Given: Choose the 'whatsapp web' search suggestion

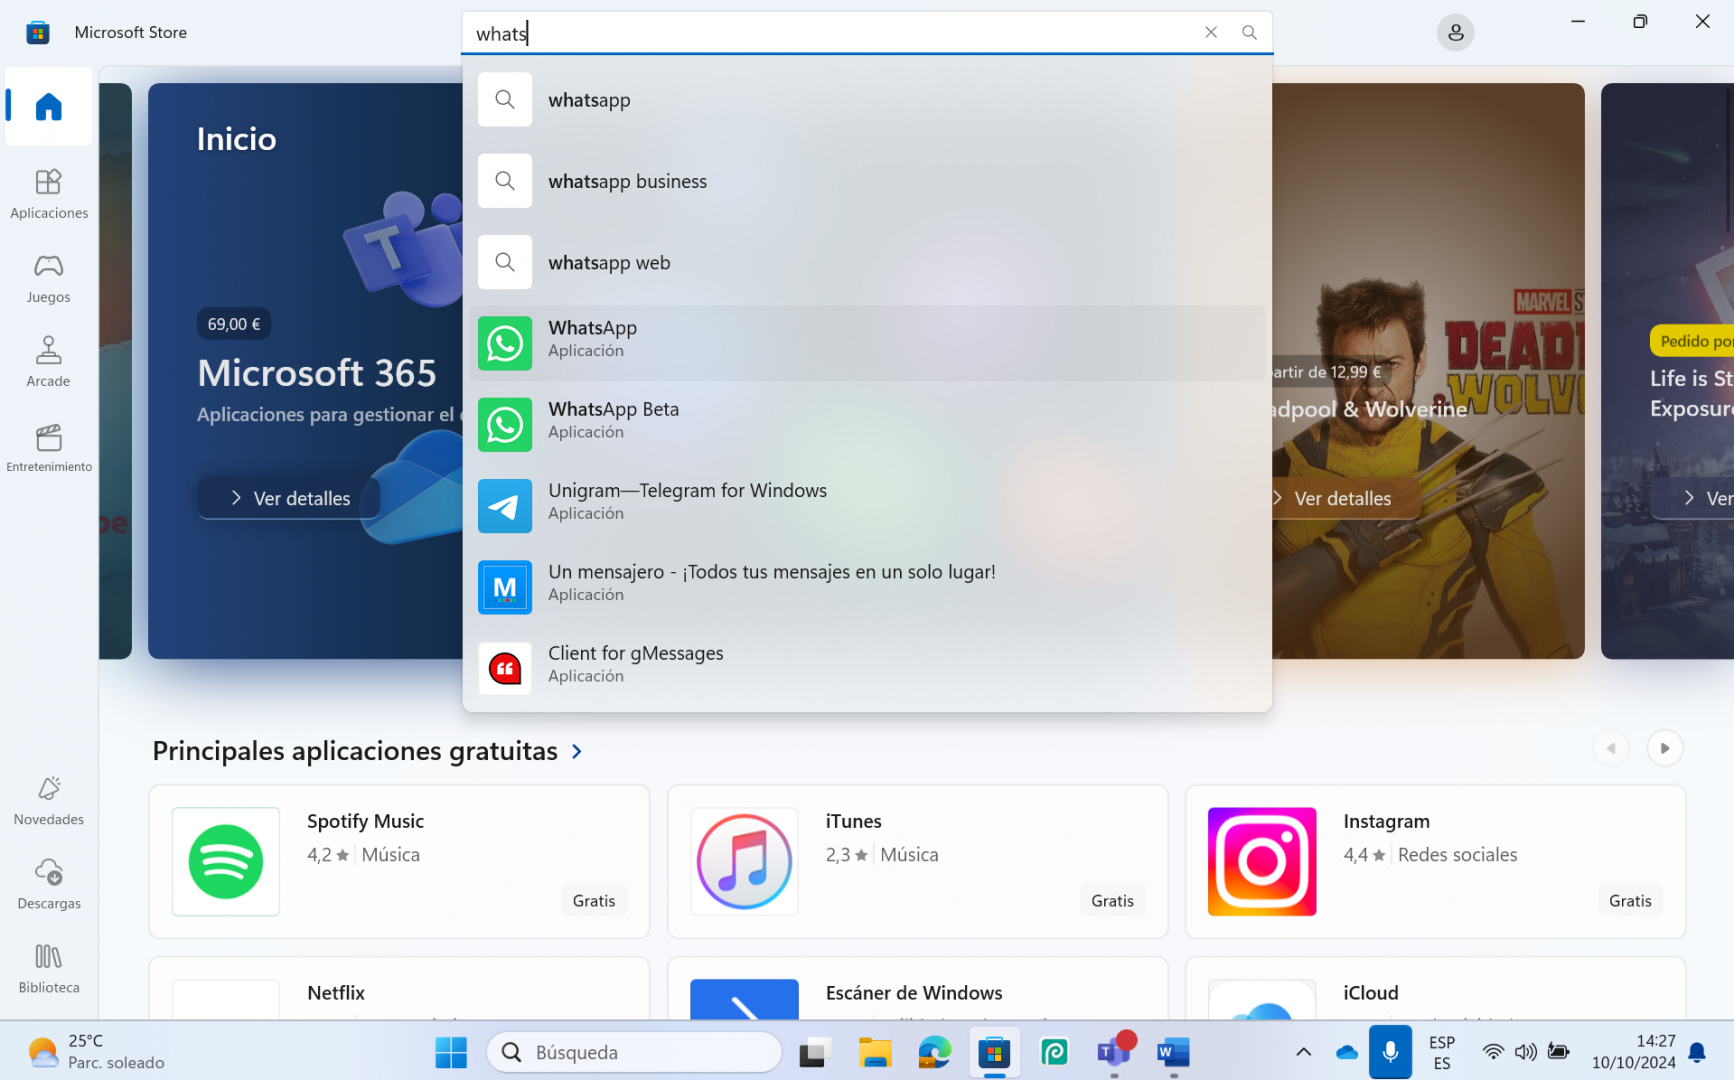Looking at the screenshot, I should tap(866, 262).
